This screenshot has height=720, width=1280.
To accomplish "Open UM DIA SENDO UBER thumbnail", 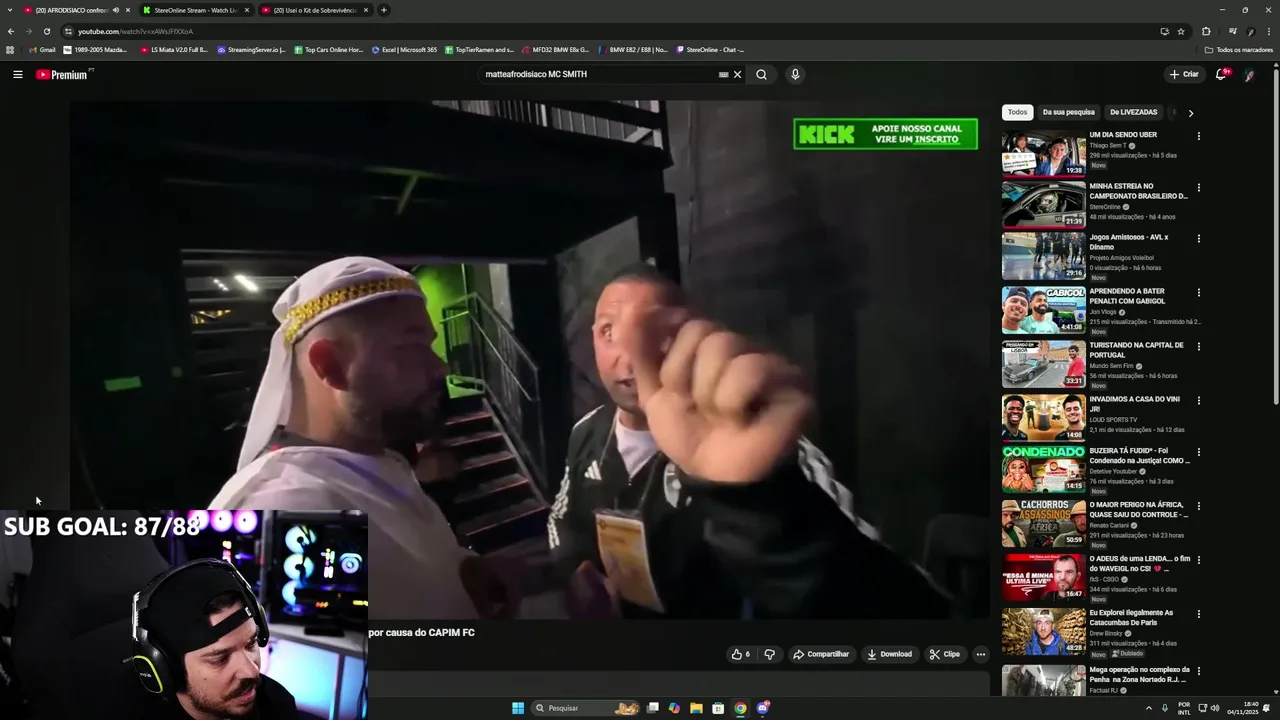I will point(1043,153).
